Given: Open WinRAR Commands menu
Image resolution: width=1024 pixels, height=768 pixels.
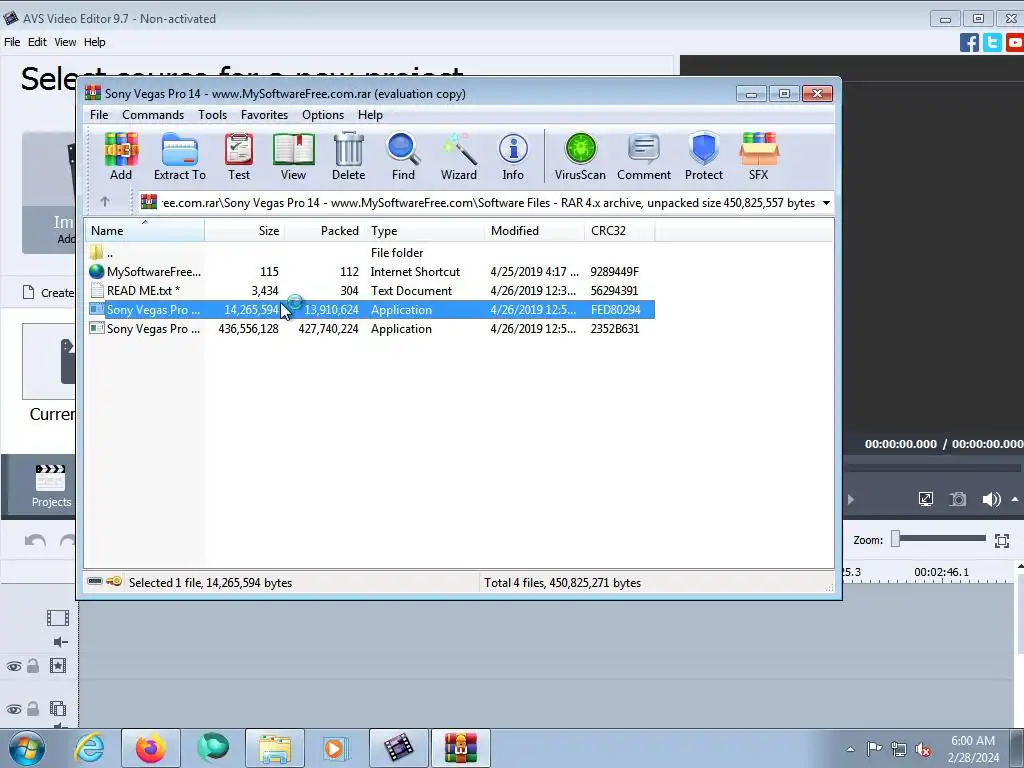Looking at the screenshot, I should pos(153,115).
